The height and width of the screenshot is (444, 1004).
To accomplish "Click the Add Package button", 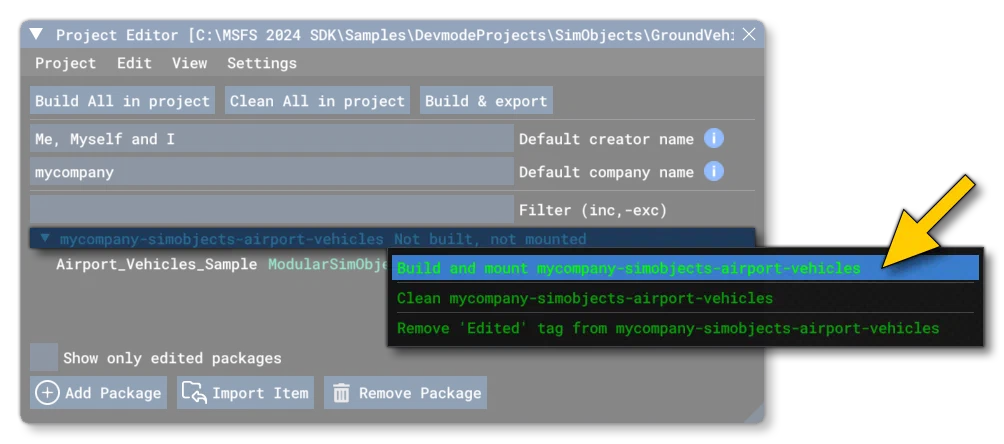I will tap(98, 392).
